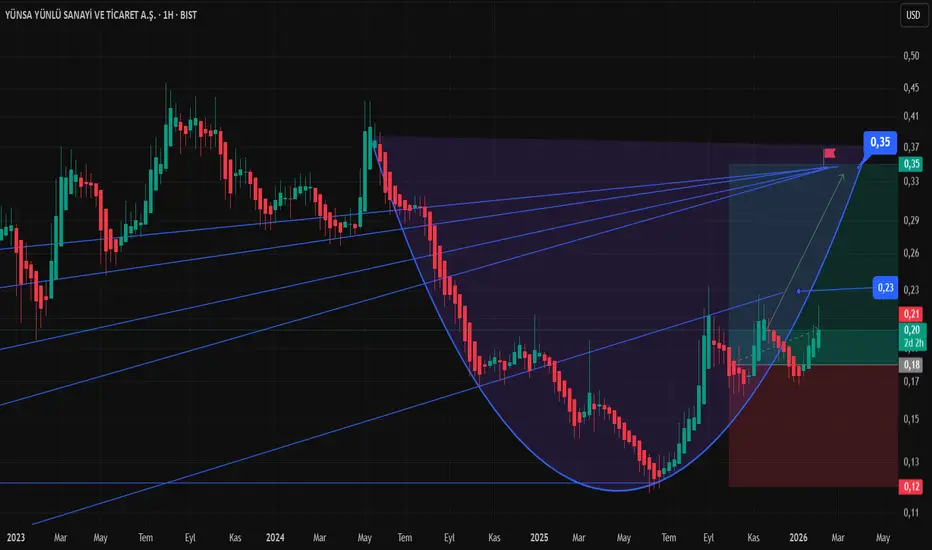Select the green profit zone of long position
Image resolution: width=932 pixels, height=550 pixels.
813,264
